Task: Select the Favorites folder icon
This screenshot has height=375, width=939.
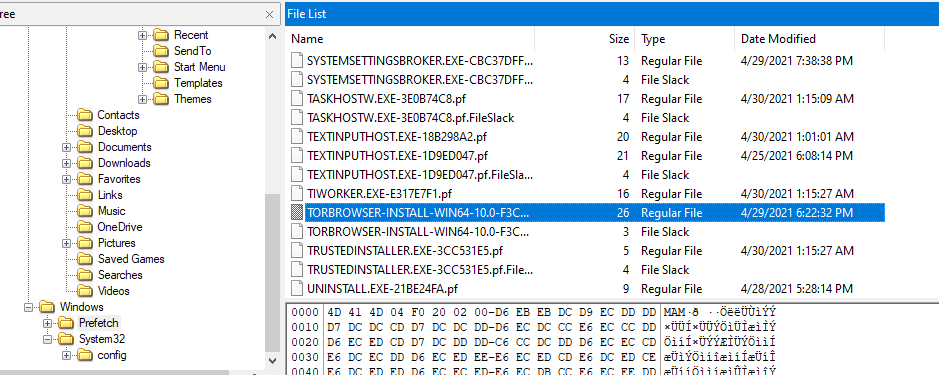Action: pyautogui.click(x=84, y=179)
